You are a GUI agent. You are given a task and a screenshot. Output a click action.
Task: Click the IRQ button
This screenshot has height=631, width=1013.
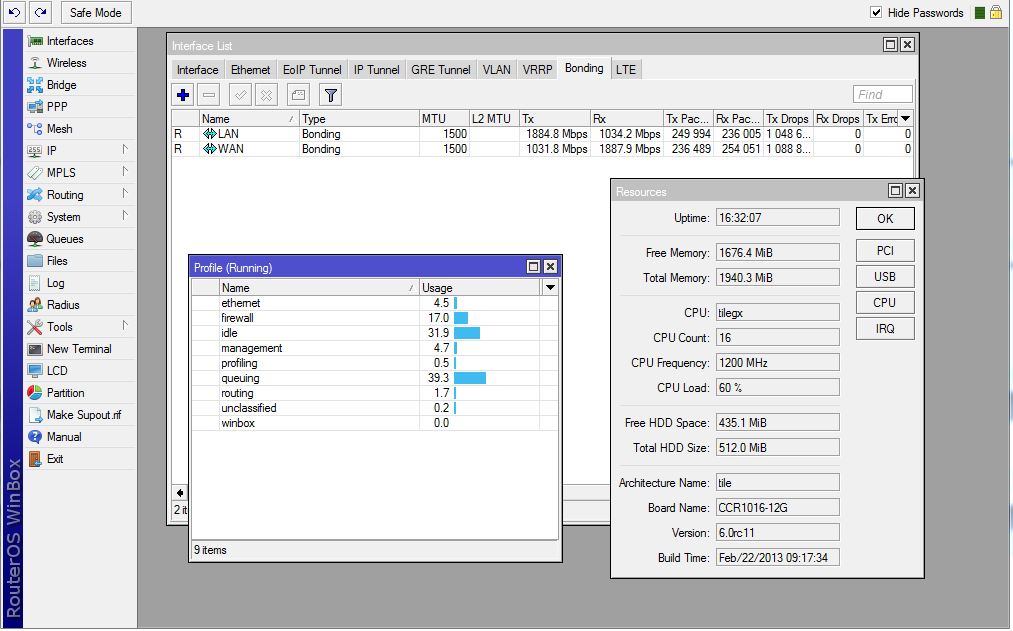(885, 328)
